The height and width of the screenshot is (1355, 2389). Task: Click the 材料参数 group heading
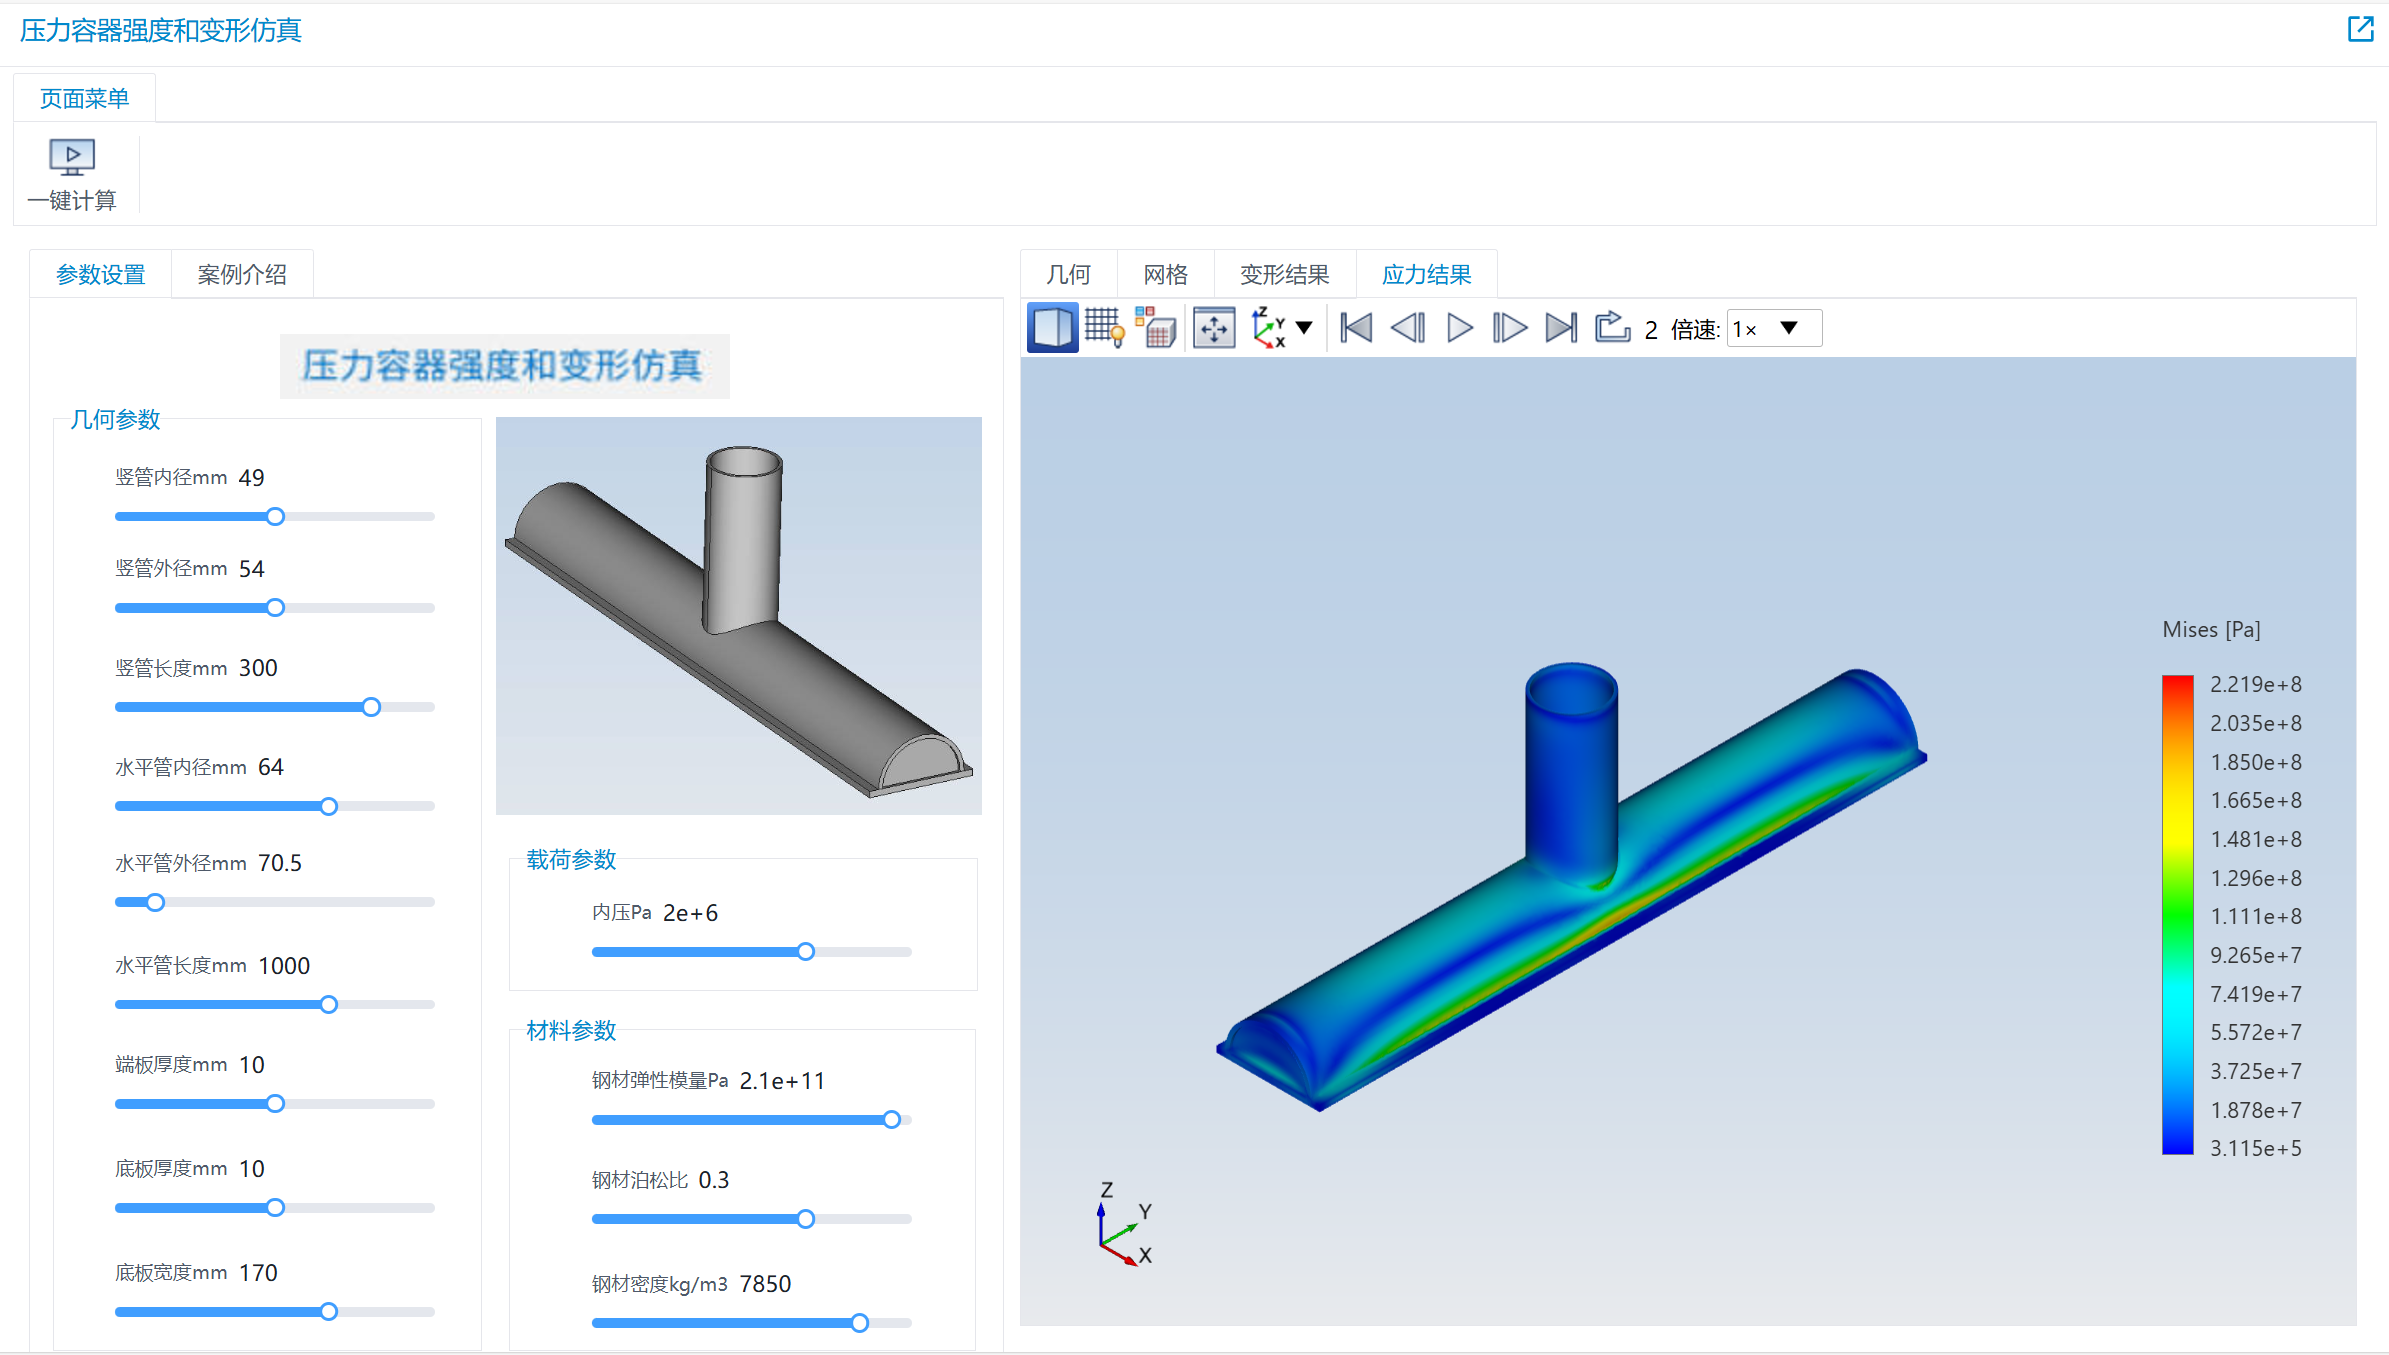[x=571, y=1030]
